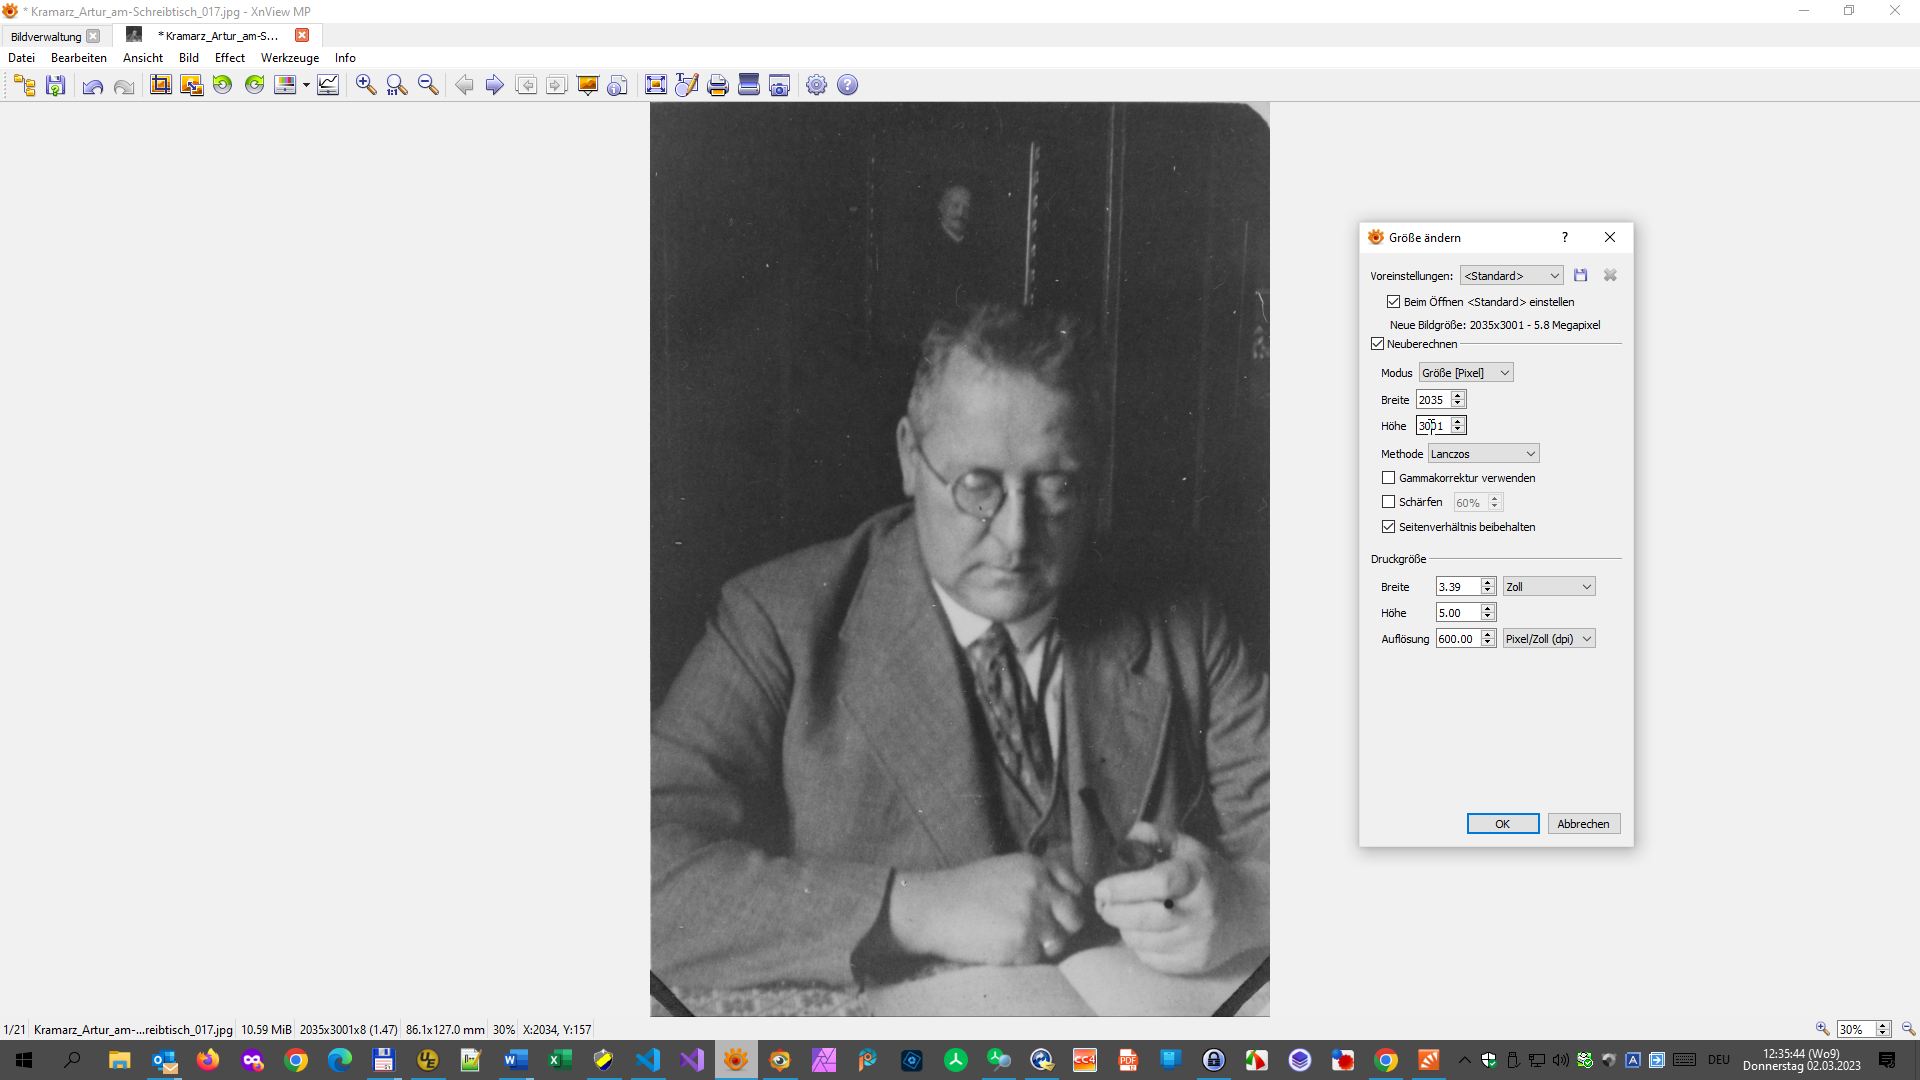Viewport: 1920px width, 1080px height.
Task: Click the Zoom 1:1 icon
Action: click(x=397, y=85)
